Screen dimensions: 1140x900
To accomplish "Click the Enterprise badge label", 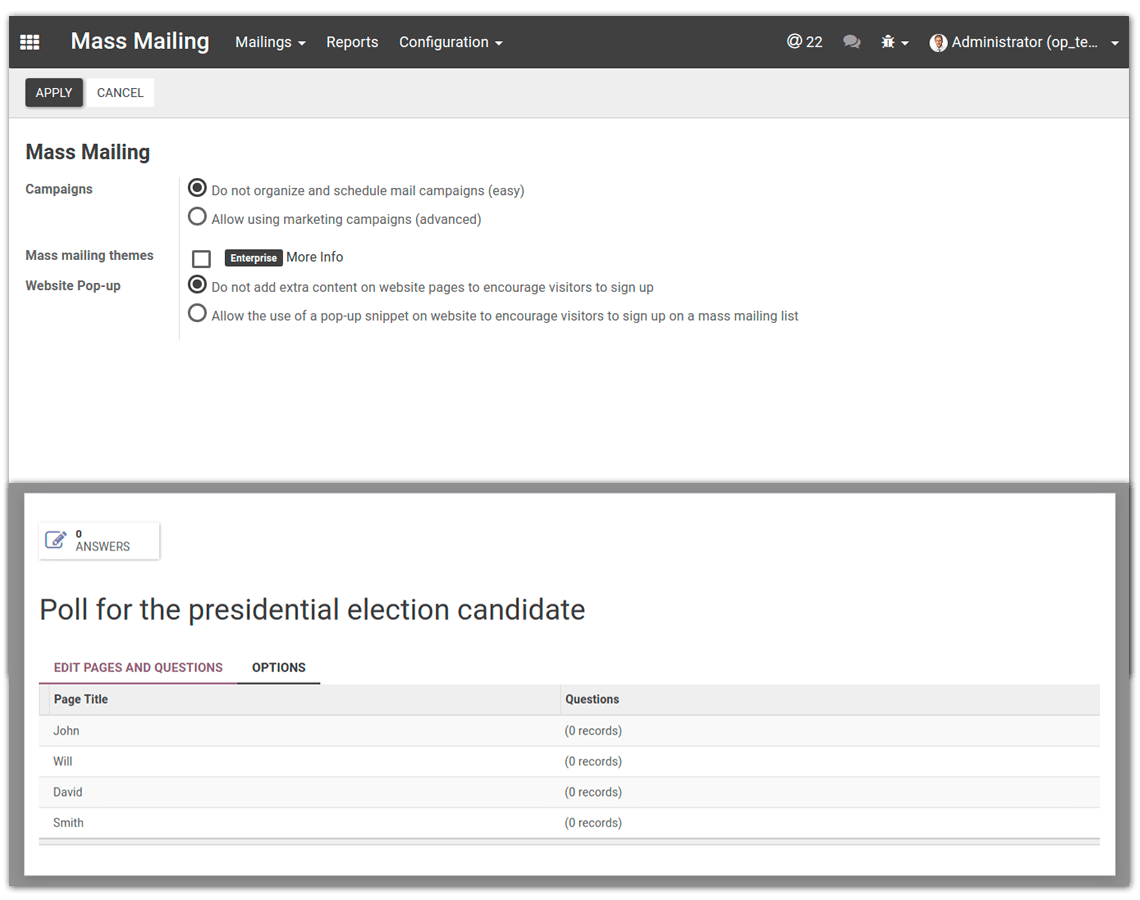I will point(253,257).
